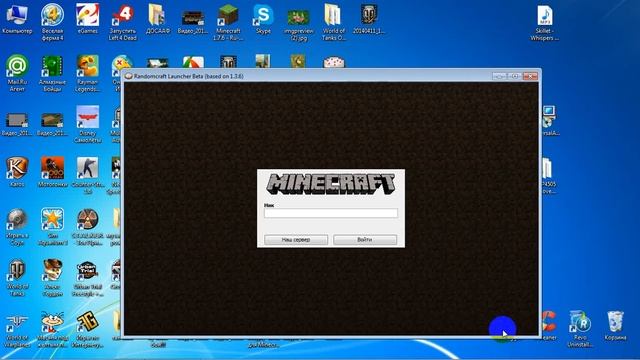Open S.T.A.L.K.E.R. radiation icon shortcut
The width and height of the screenshot is (640, 360).
(x=87, y=227)
